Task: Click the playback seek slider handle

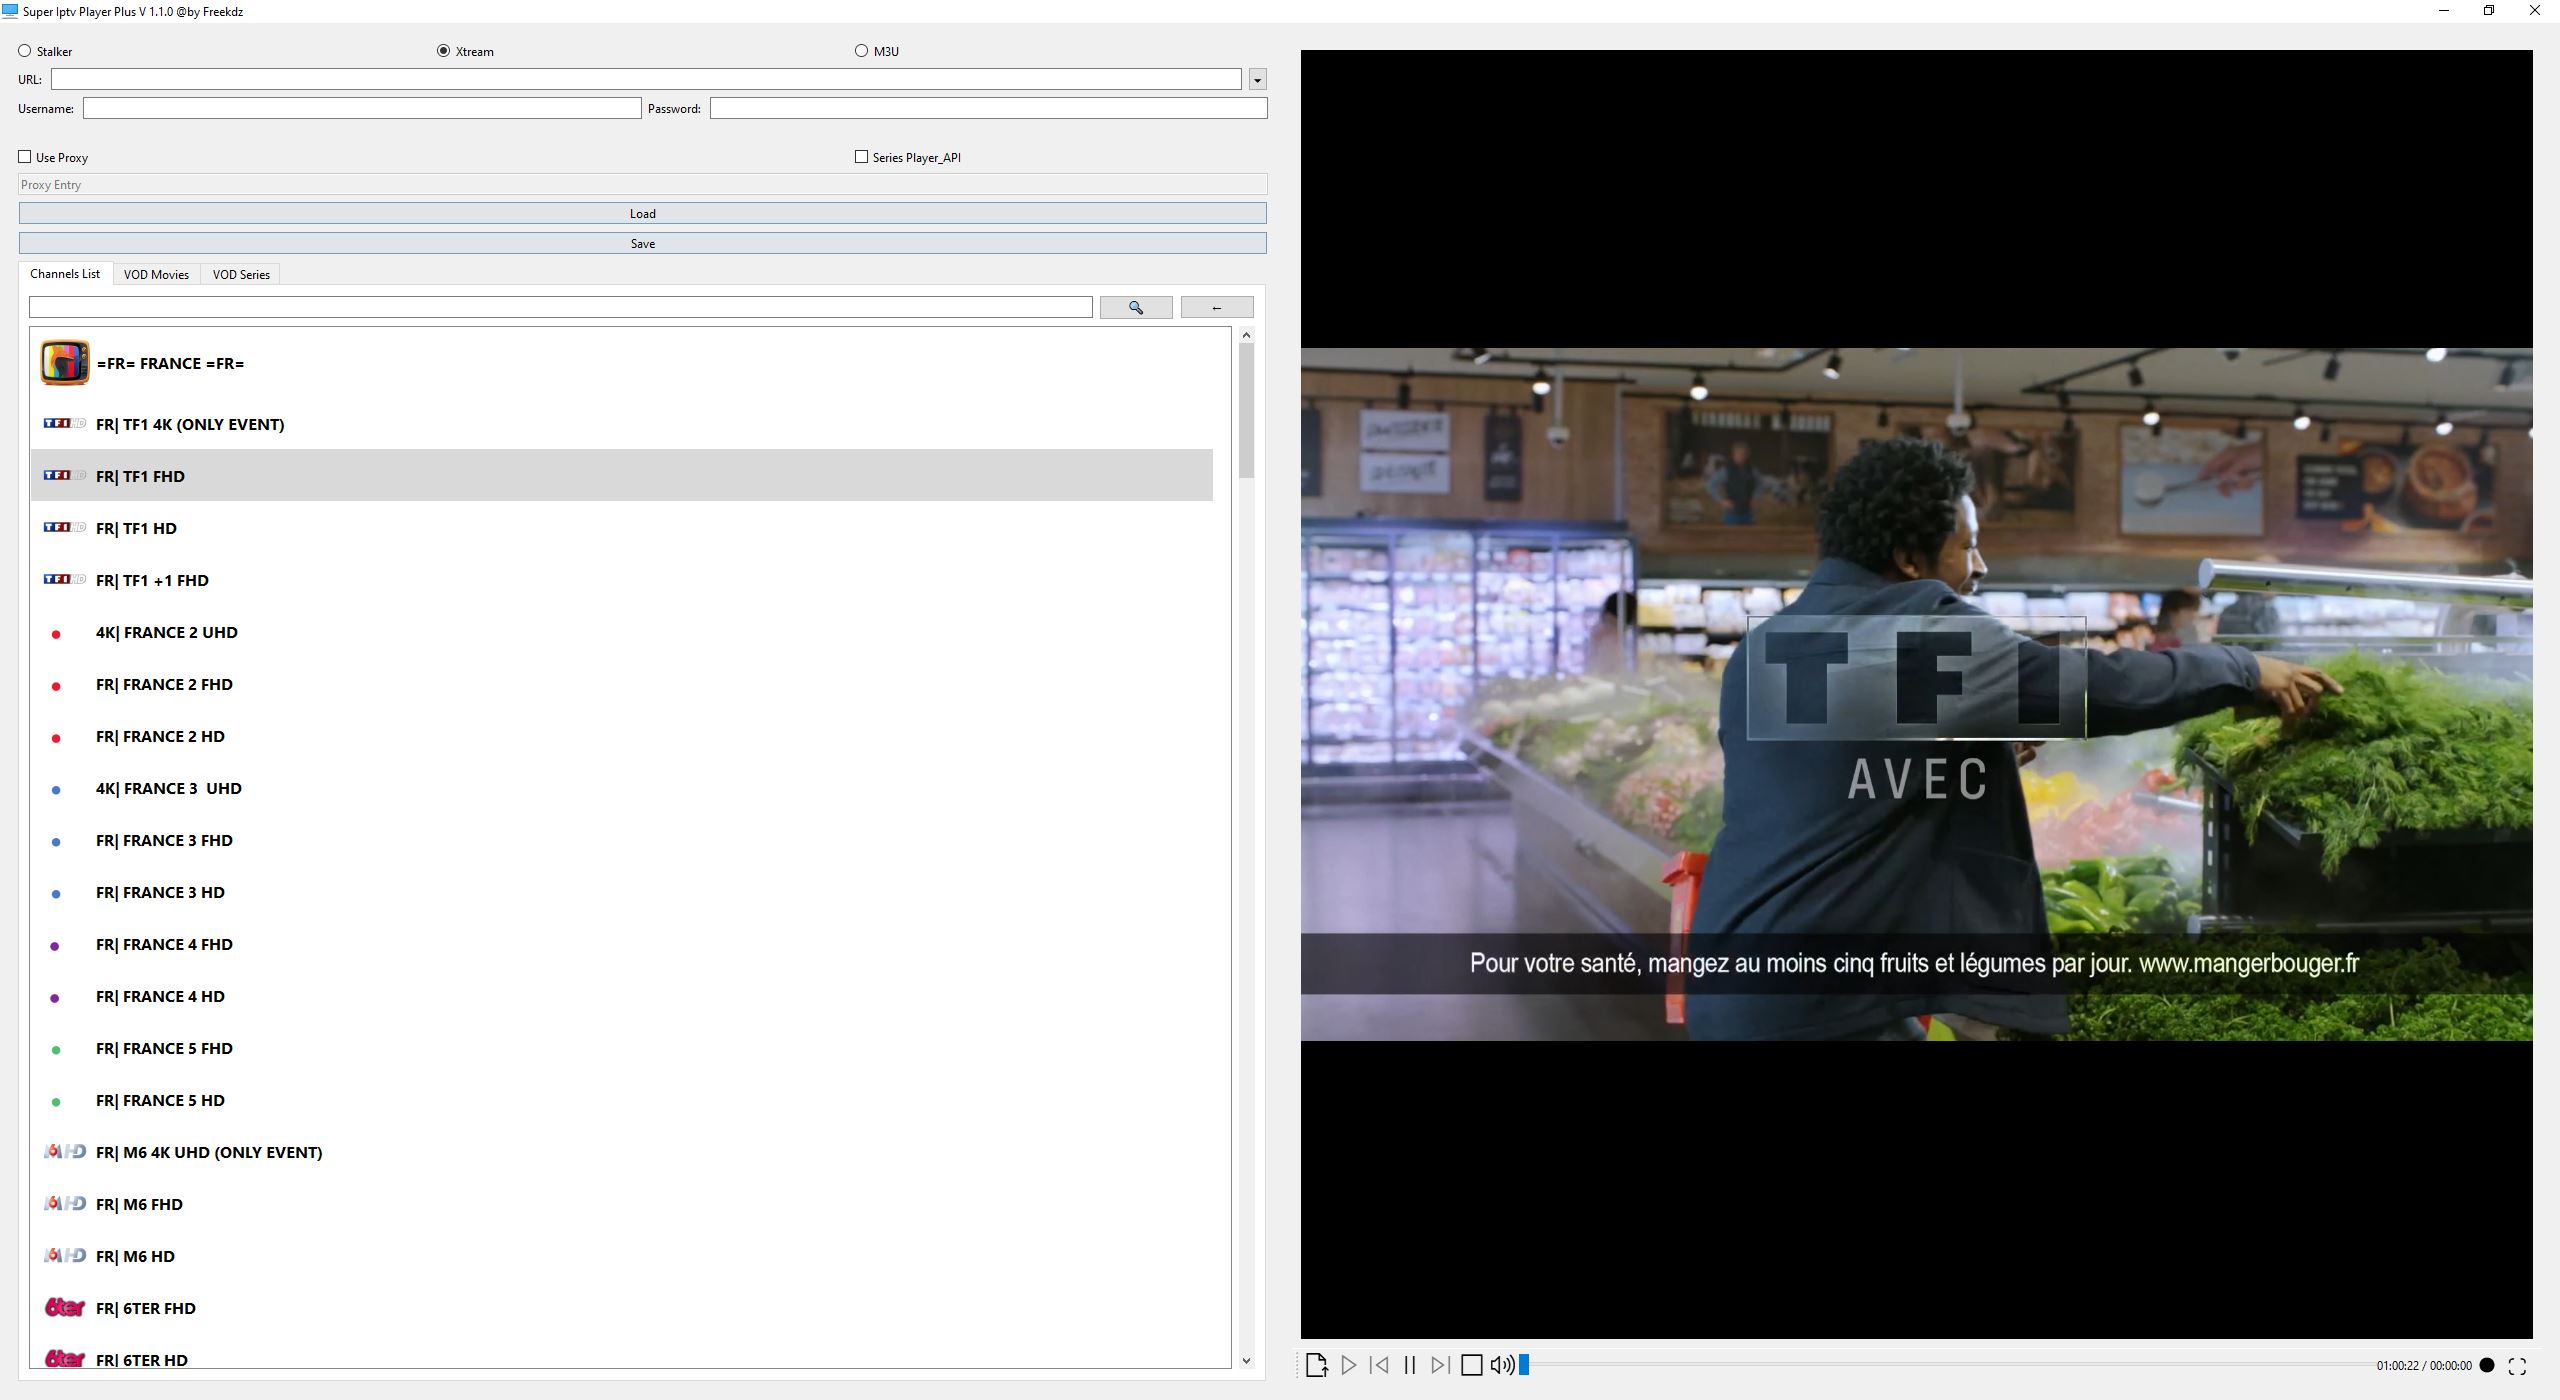Action: (1524, 1365)
